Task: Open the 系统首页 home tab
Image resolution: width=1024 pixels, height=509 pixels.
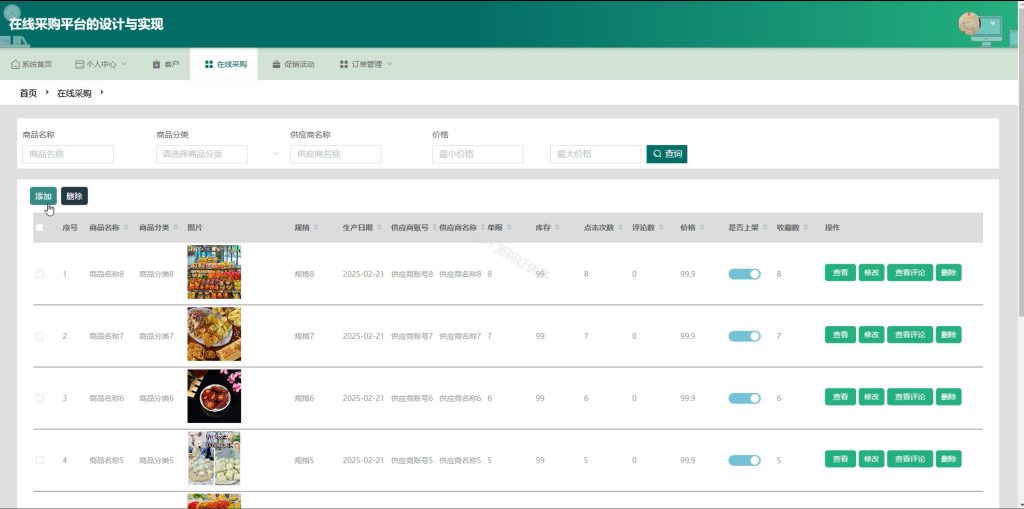Action: 31,64
